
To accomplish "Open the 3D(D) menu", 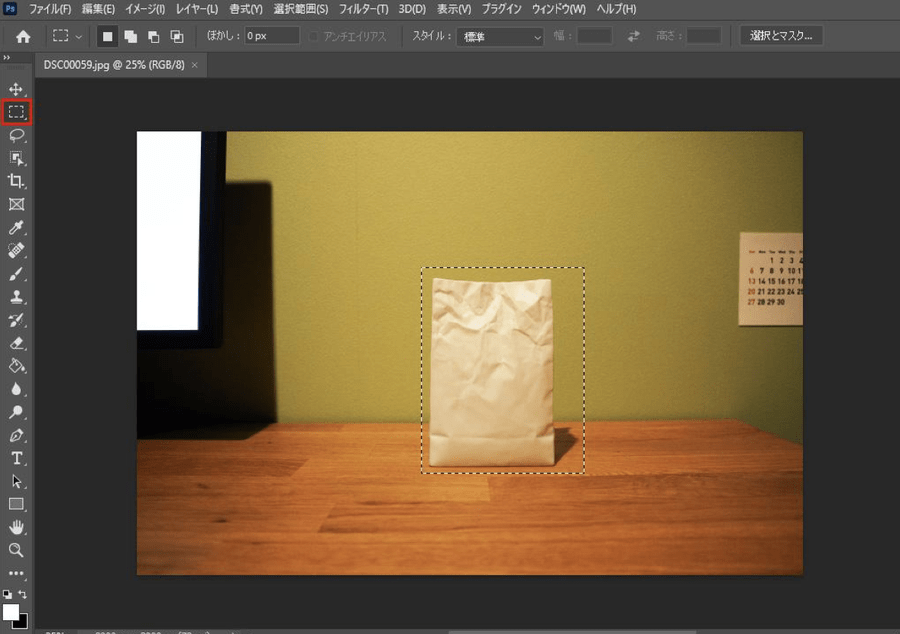I will (412, 9).
